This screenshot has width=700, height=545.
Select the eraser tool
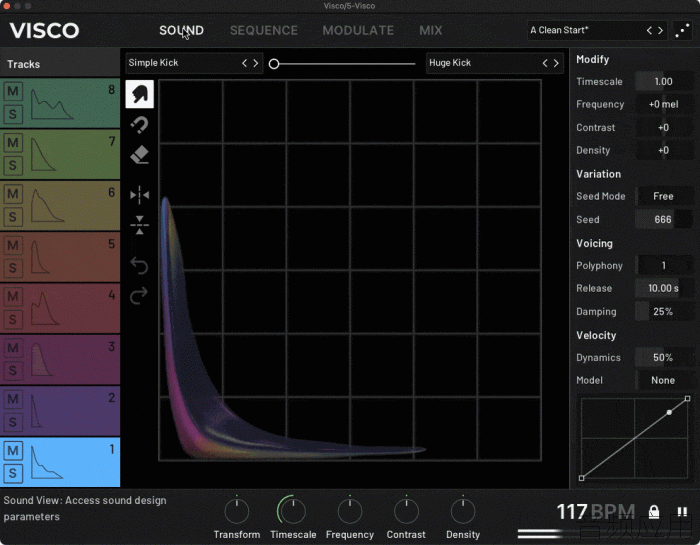point(139,155)
